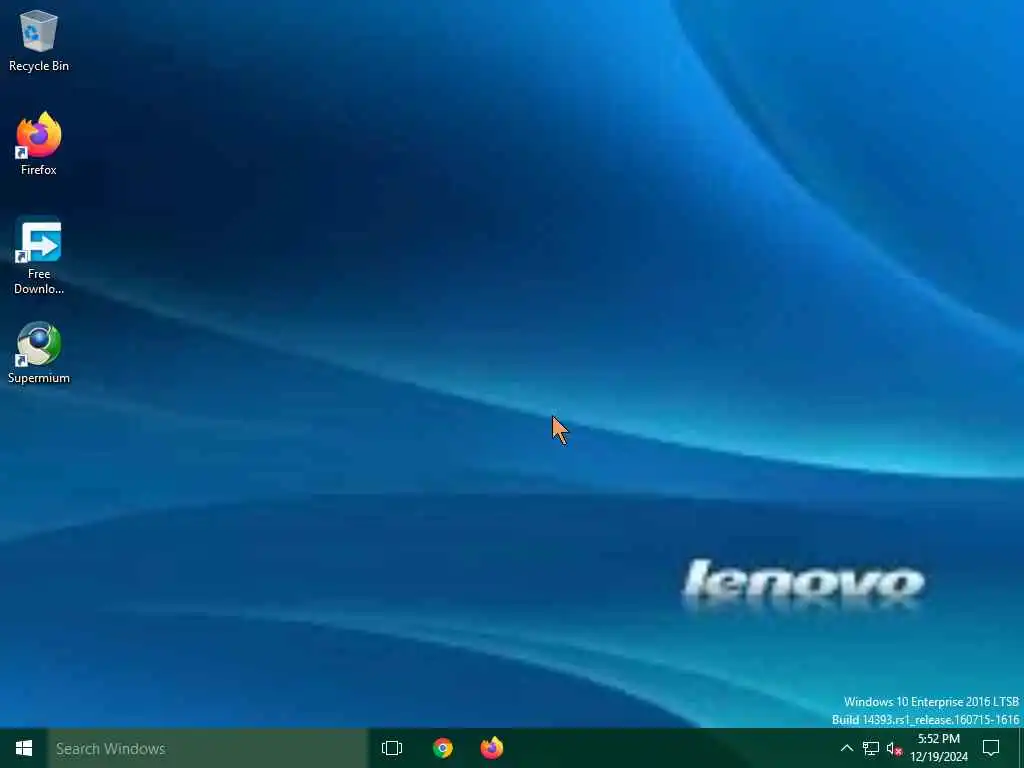Select the Recycle Bin desktop icon
This screenshot has height=768, width=1024.
click(x=39, y=40)
